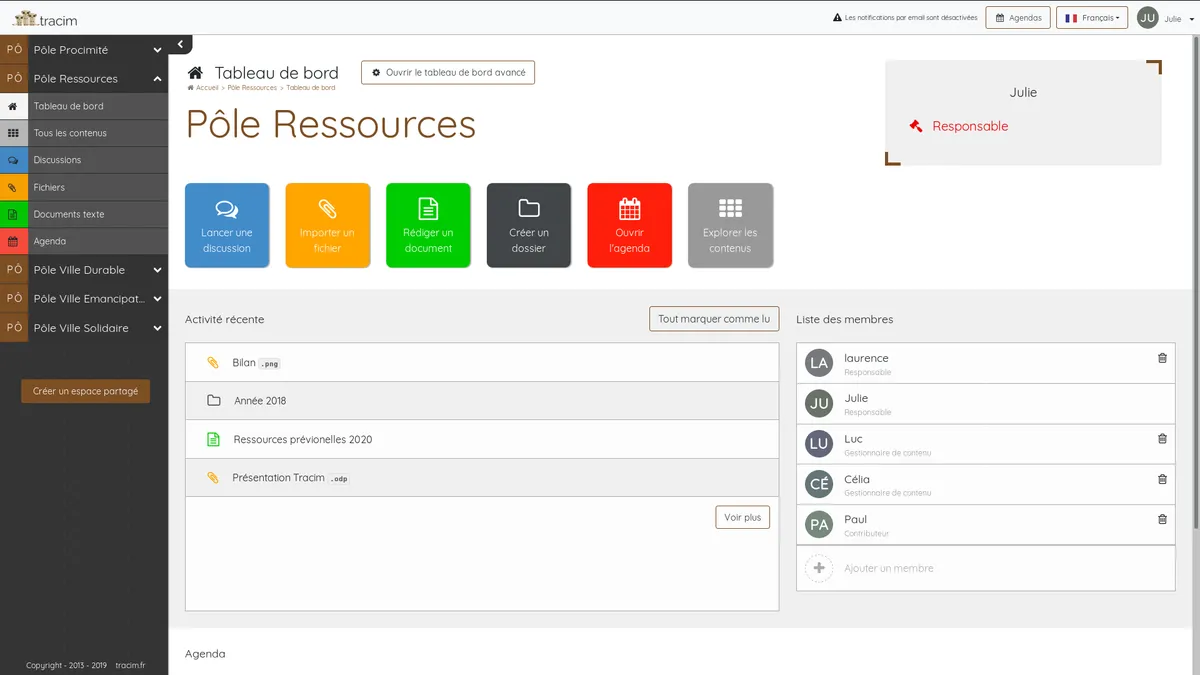The height and width of the screenshot is (675, 1200).
Task: Click the blue Lancer une discussion tile
Action: coord(227,225)
